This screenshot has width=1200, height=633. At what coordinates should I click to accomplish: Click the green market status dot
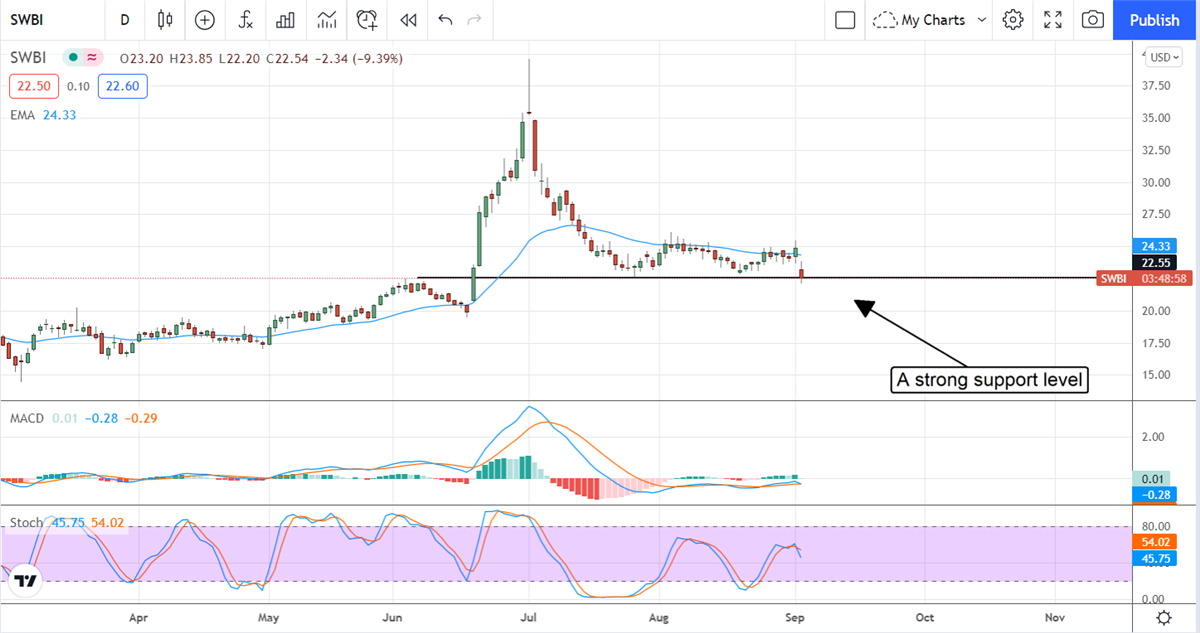[x=71, y=59]
